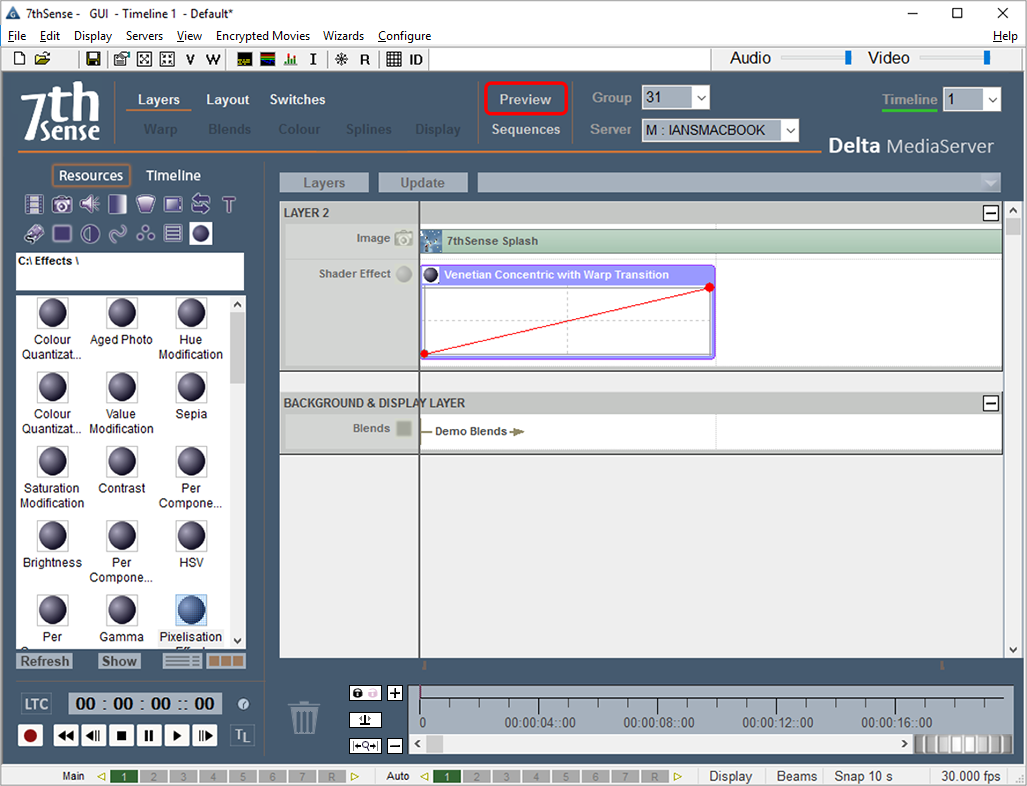Save the show with the floppy disk icon
Screen dimensions: 1027x786
pyautogui.click(x=93, y=59)
